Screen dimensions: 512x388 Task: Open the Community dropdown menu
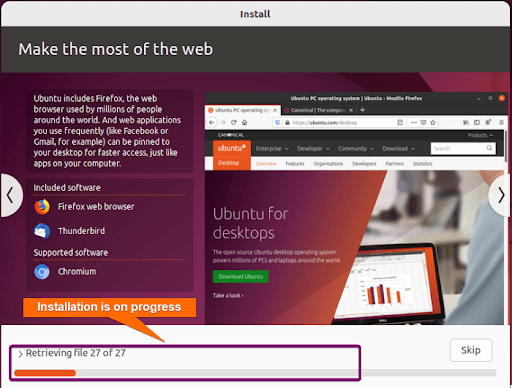[356, 149]
